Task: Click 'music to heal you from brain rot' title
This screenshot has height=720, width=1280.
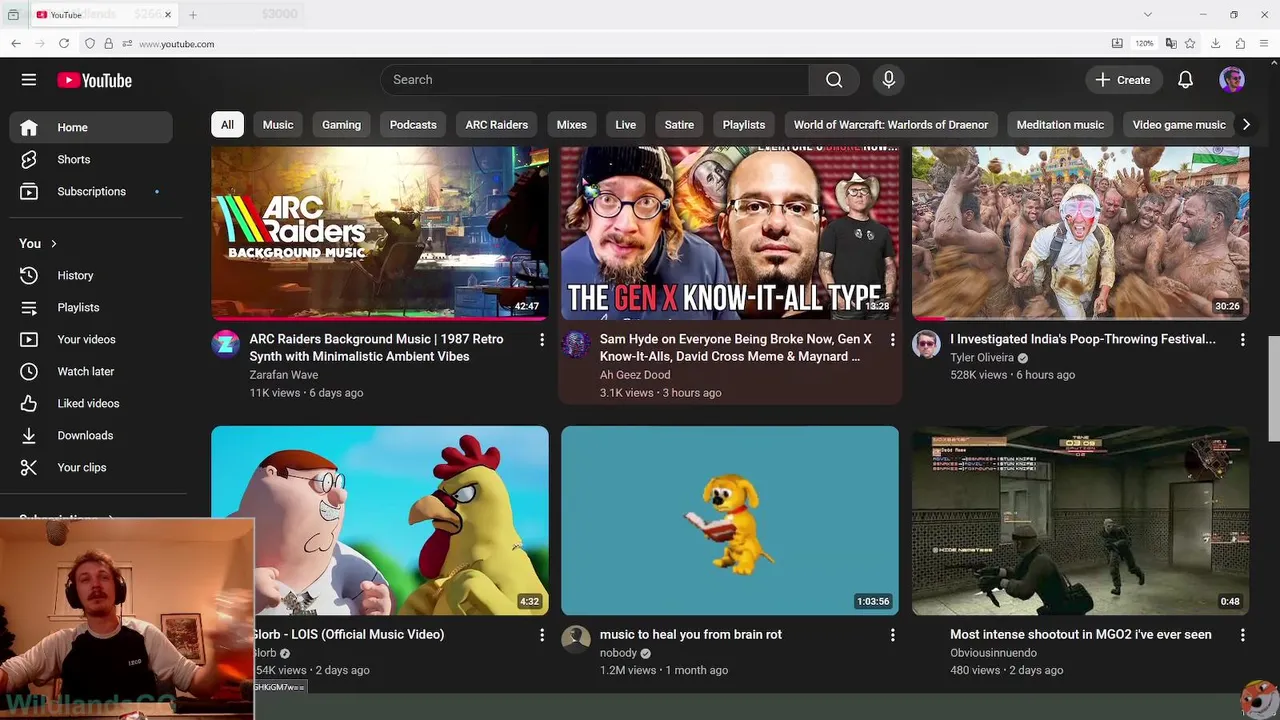Action: (691, 634)
